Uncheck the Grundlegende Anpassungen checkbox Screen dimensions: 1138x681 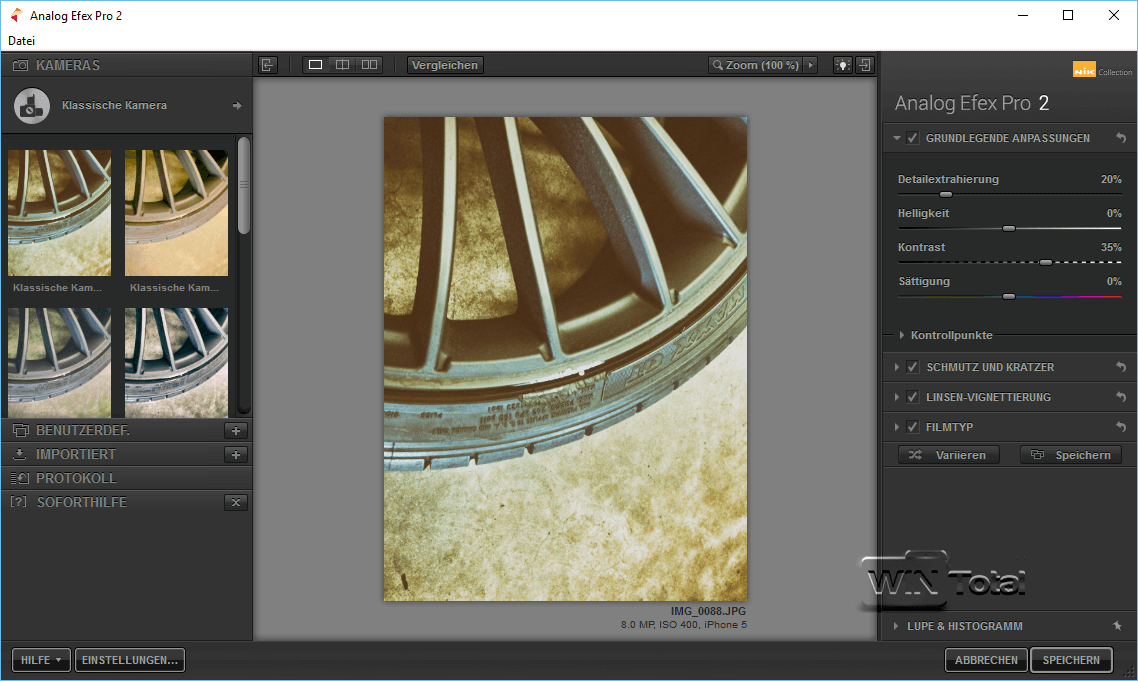(913, 138)
